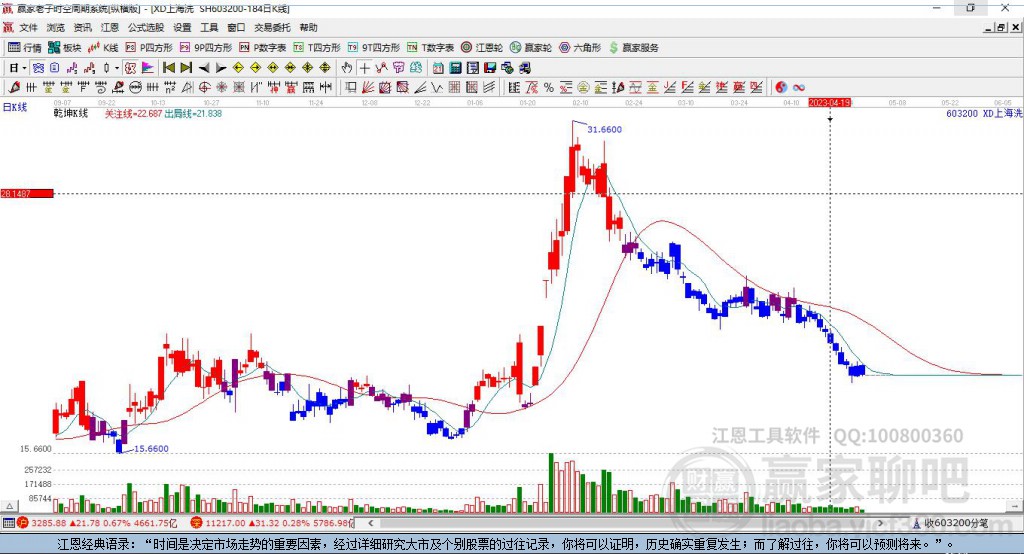The image size is (1024, 554).
Task: Open the T四方形 tool
Action: [x=317, y=48]
